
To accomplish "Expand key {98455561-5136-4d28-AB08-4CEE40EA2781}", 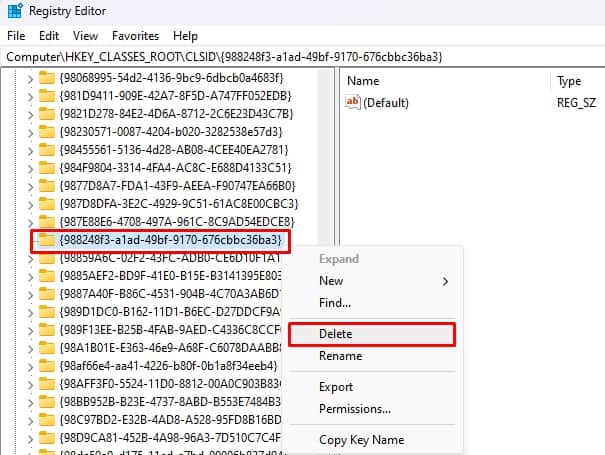I will pyautogui.click(x=30, y=151).
